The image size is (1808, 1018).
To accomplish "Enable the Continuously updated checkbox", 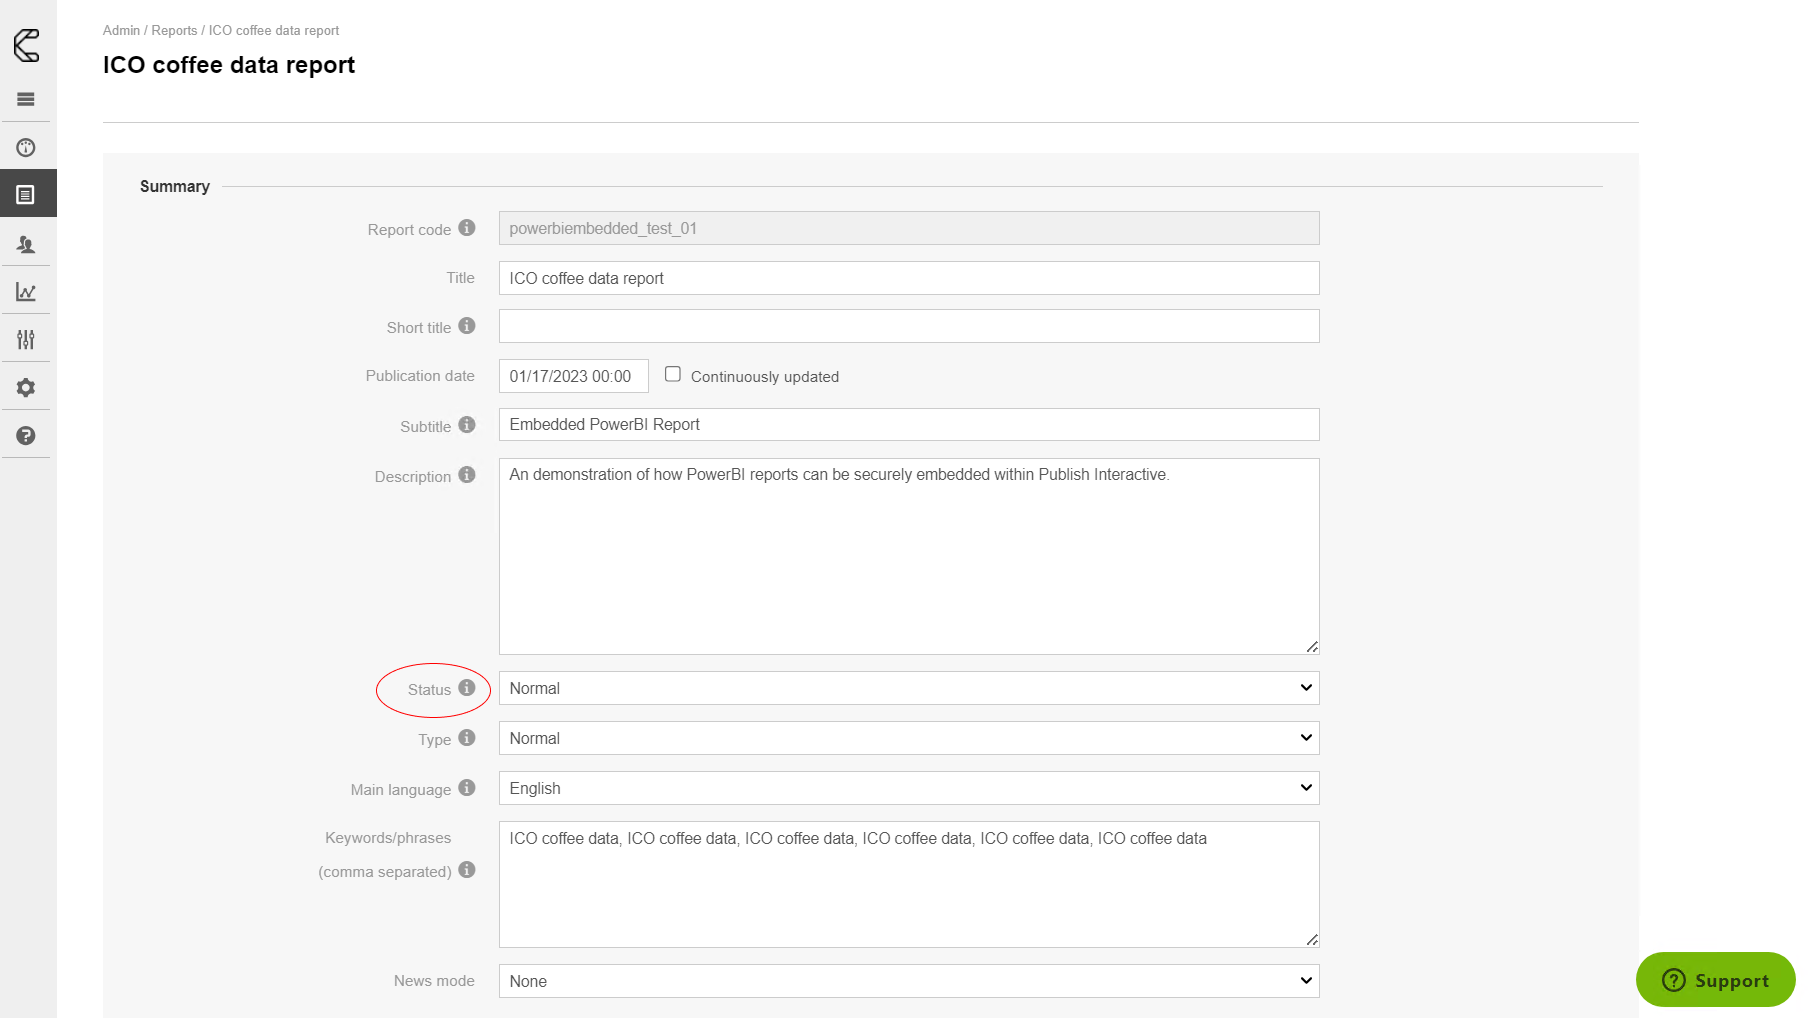I will click(x=673, y=374).
